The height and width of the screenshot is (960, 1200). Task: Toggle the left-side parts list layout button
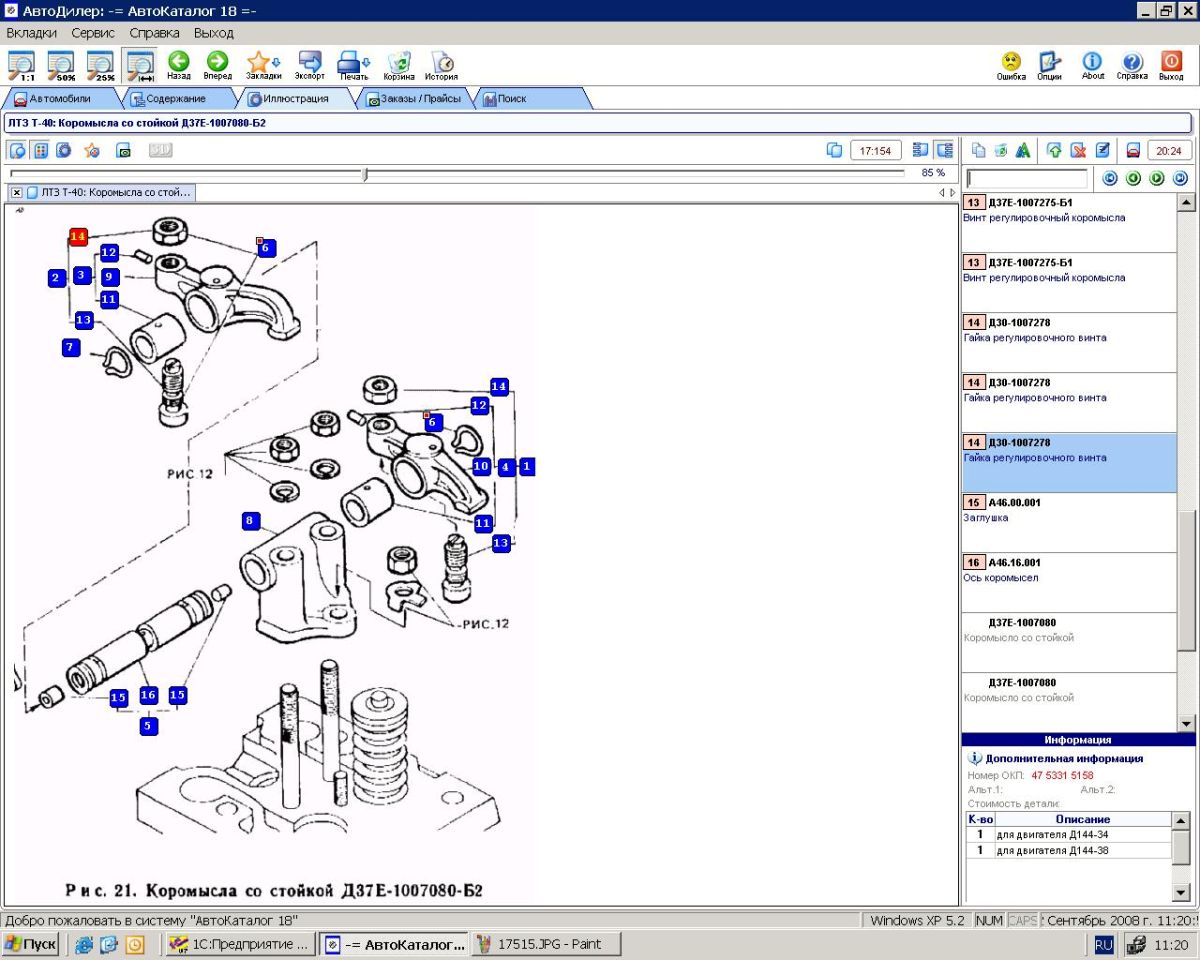pyautogui.click(x=920, y=150)
